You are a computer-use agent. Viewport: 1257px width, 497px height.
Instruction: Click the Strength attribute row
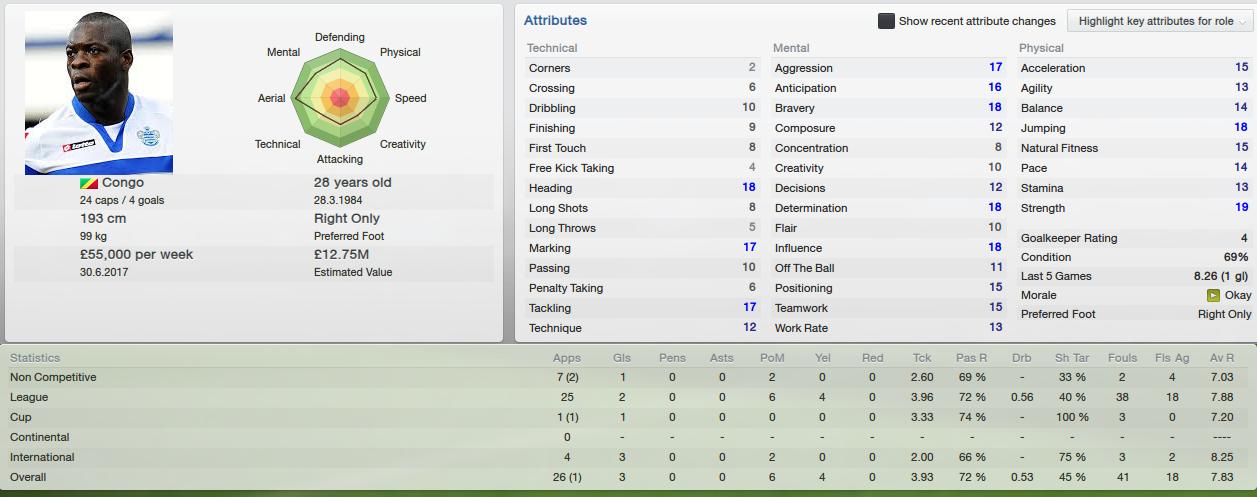click(x=1134, y=208)
